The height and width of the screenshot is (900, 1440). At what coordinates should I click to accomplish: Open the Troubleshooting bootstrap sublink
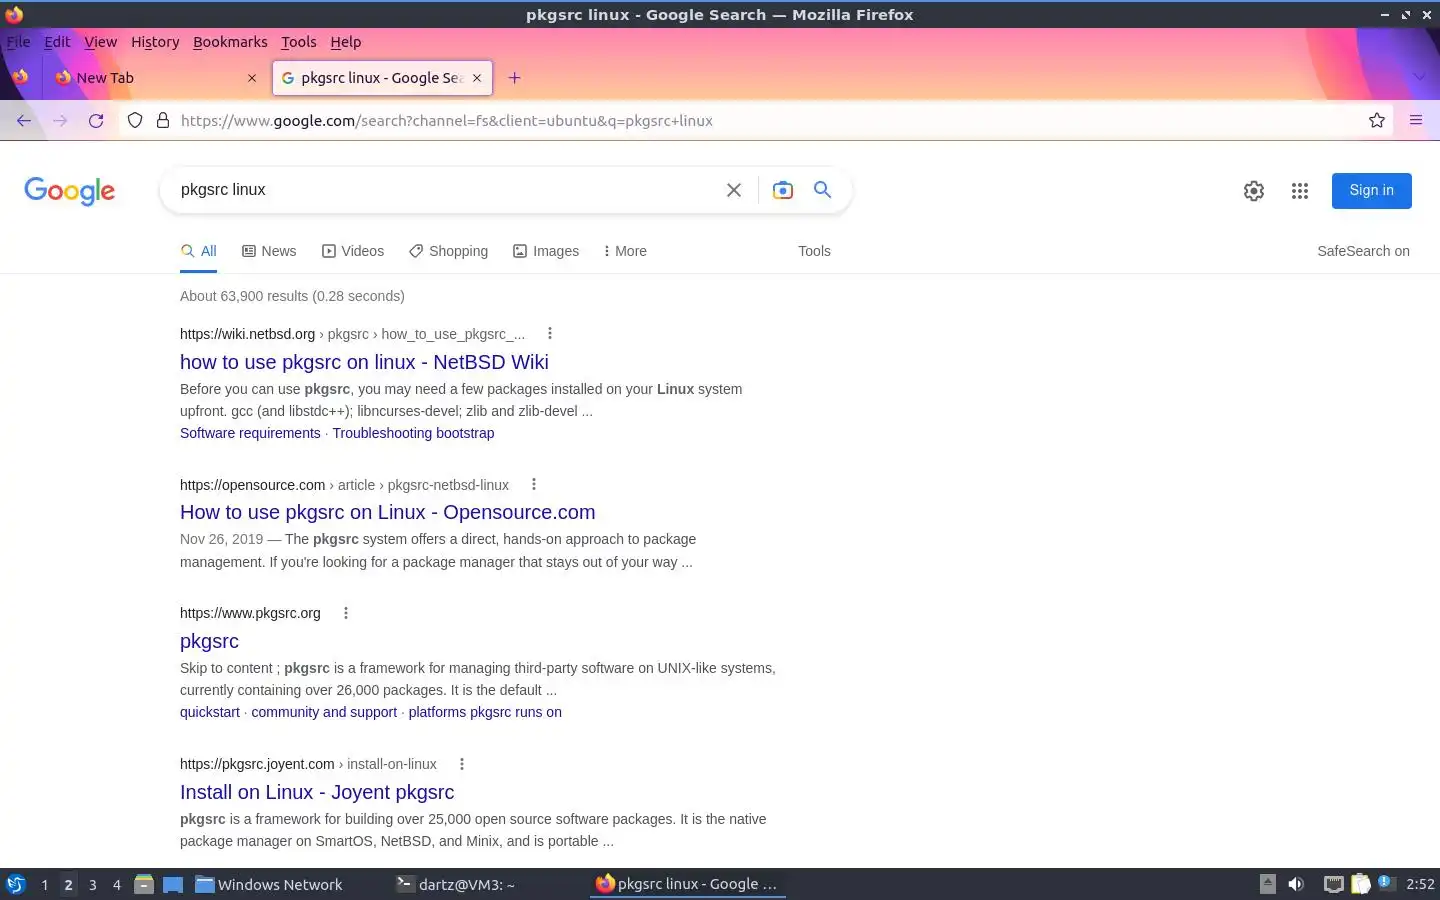tap(413, 433)
